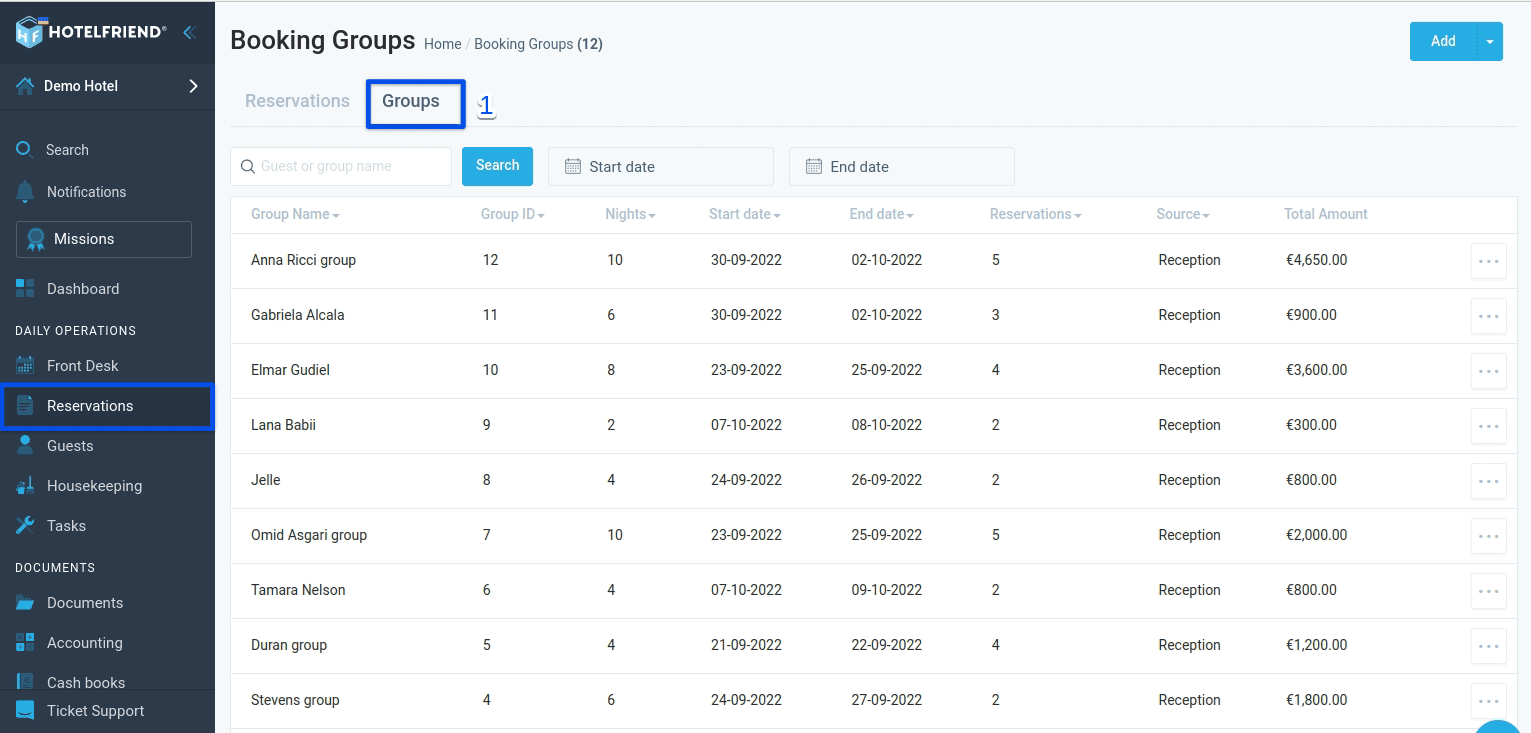This screenshot has height=733, width=1531.
Task: Click the Start date input field
Action: (x=661, y=167)
